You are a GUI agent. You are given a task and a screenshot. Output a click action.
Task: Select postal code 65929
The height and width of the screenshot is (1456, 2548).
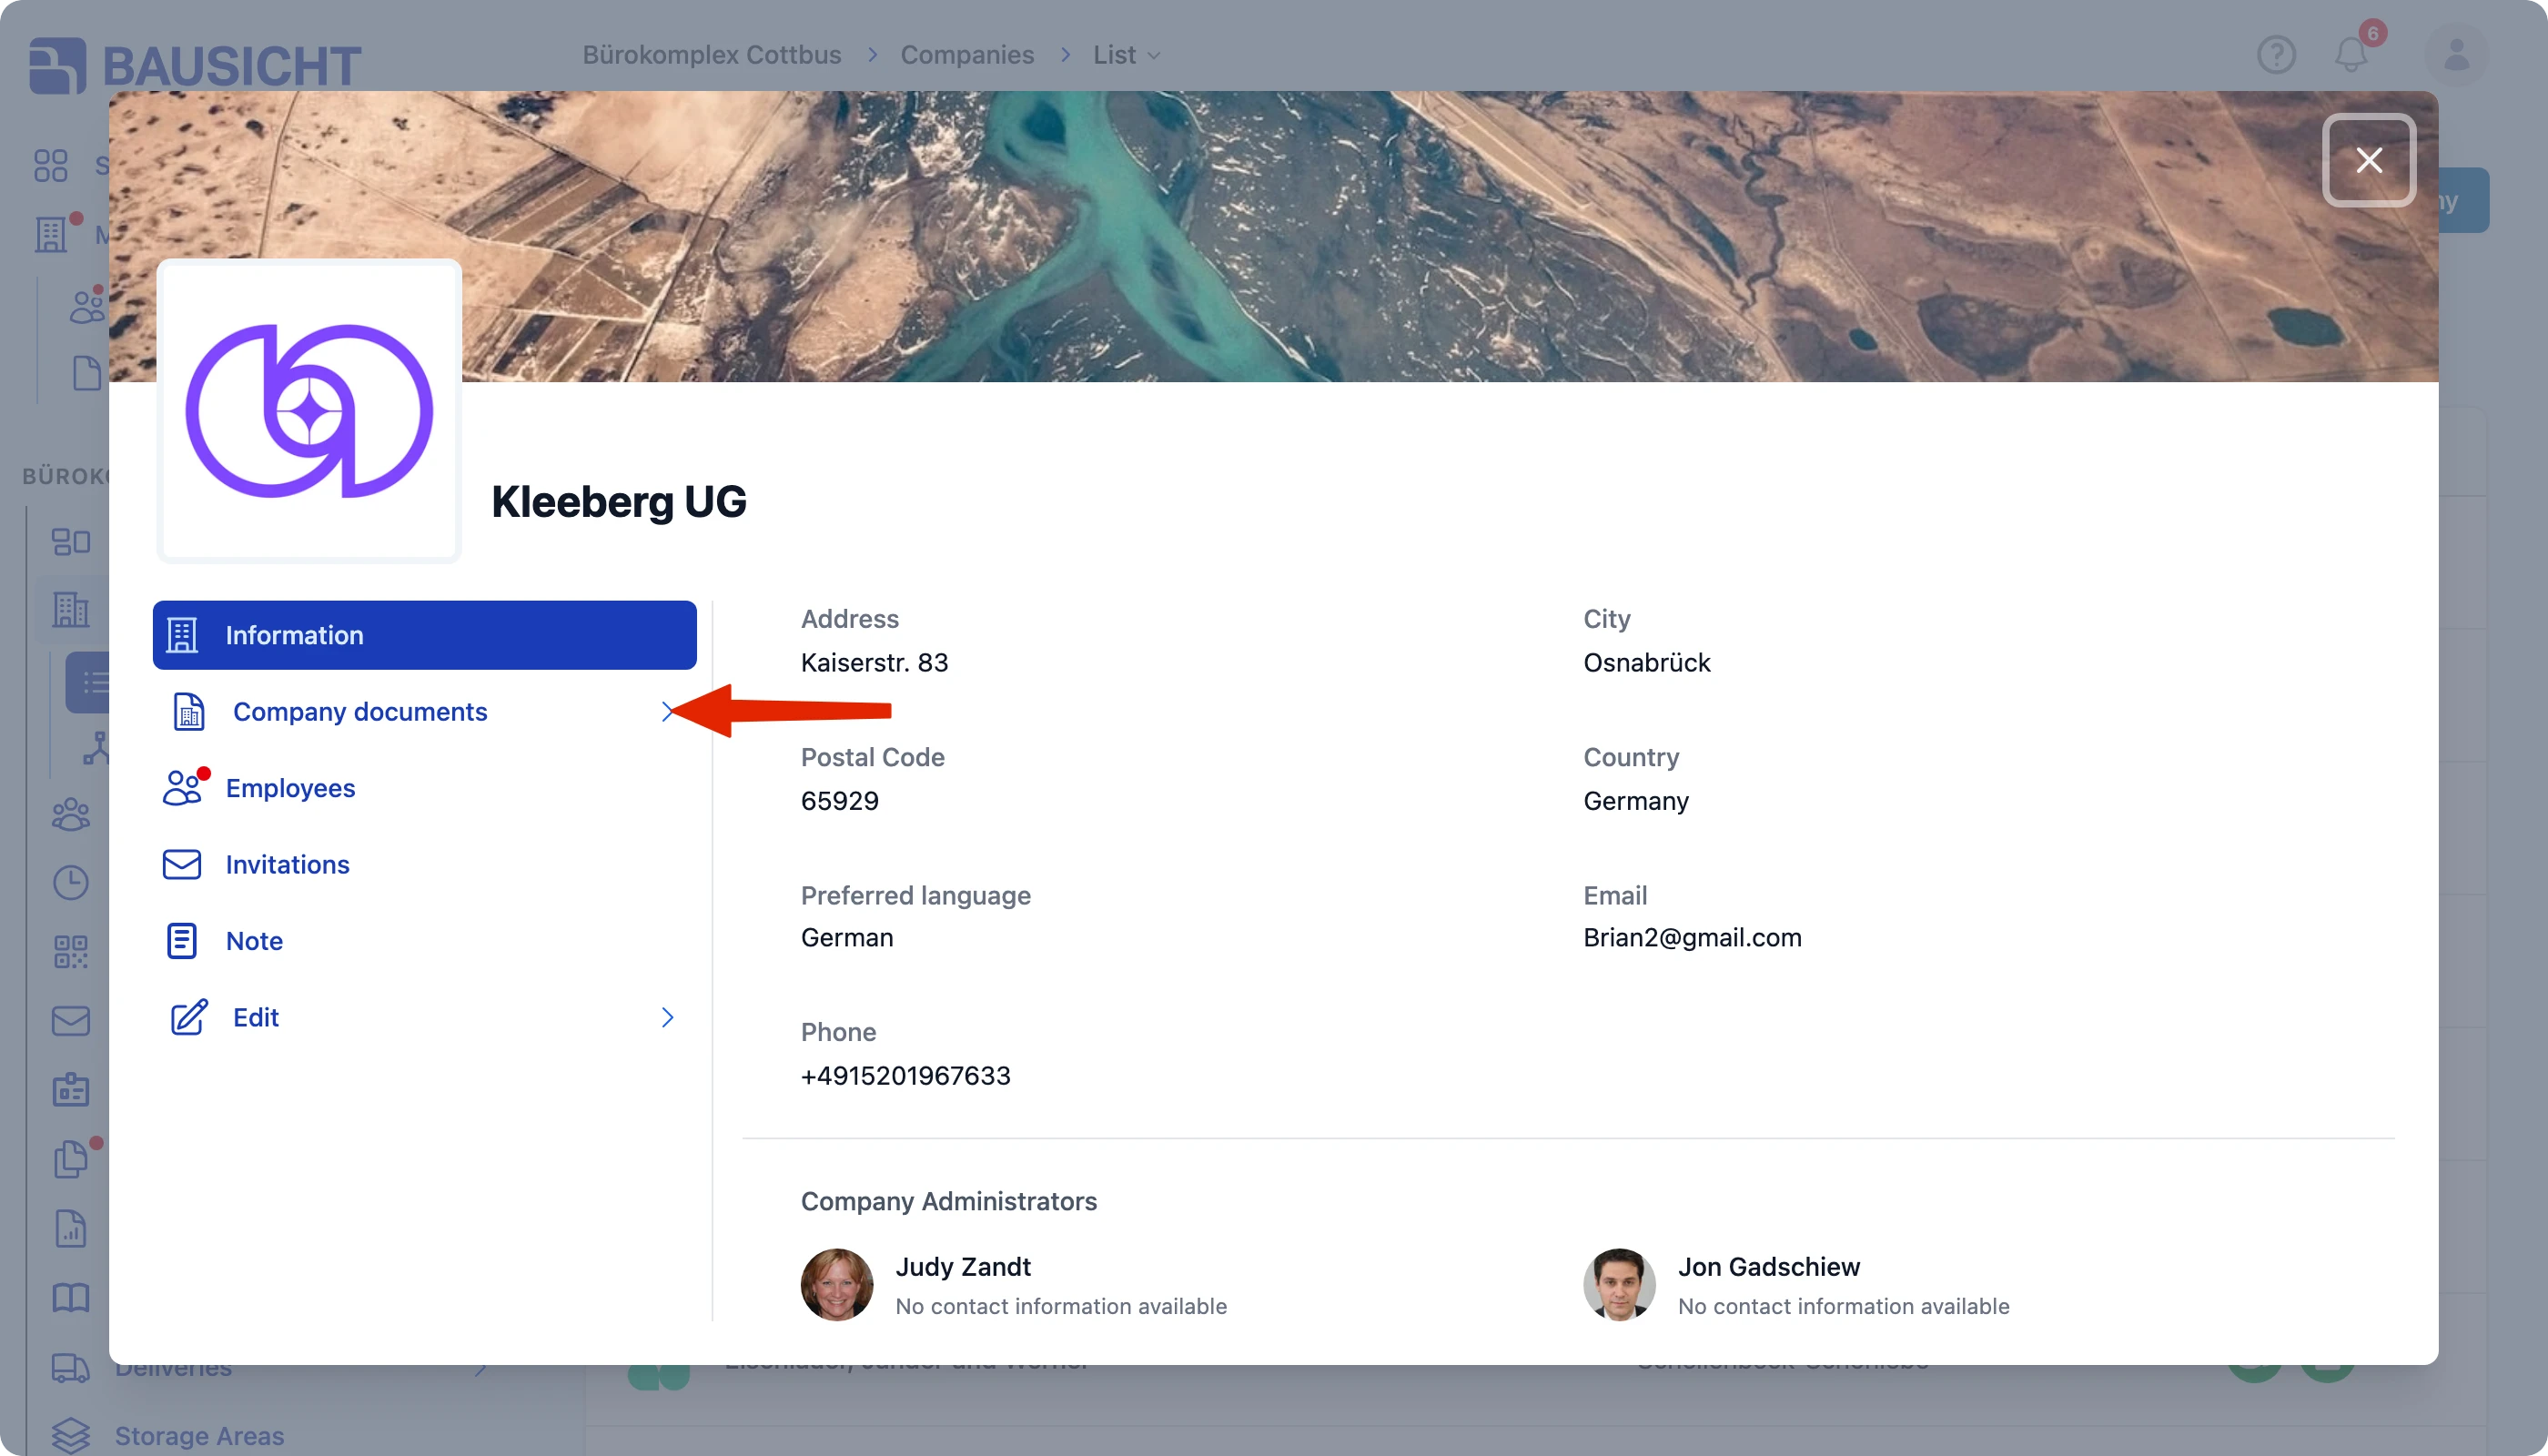(839, 801)
